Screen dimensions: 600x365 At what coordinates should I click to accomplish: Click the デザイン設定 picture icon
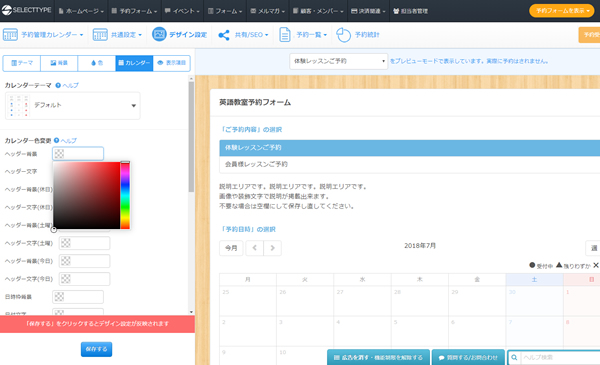[x=159, y=34]
